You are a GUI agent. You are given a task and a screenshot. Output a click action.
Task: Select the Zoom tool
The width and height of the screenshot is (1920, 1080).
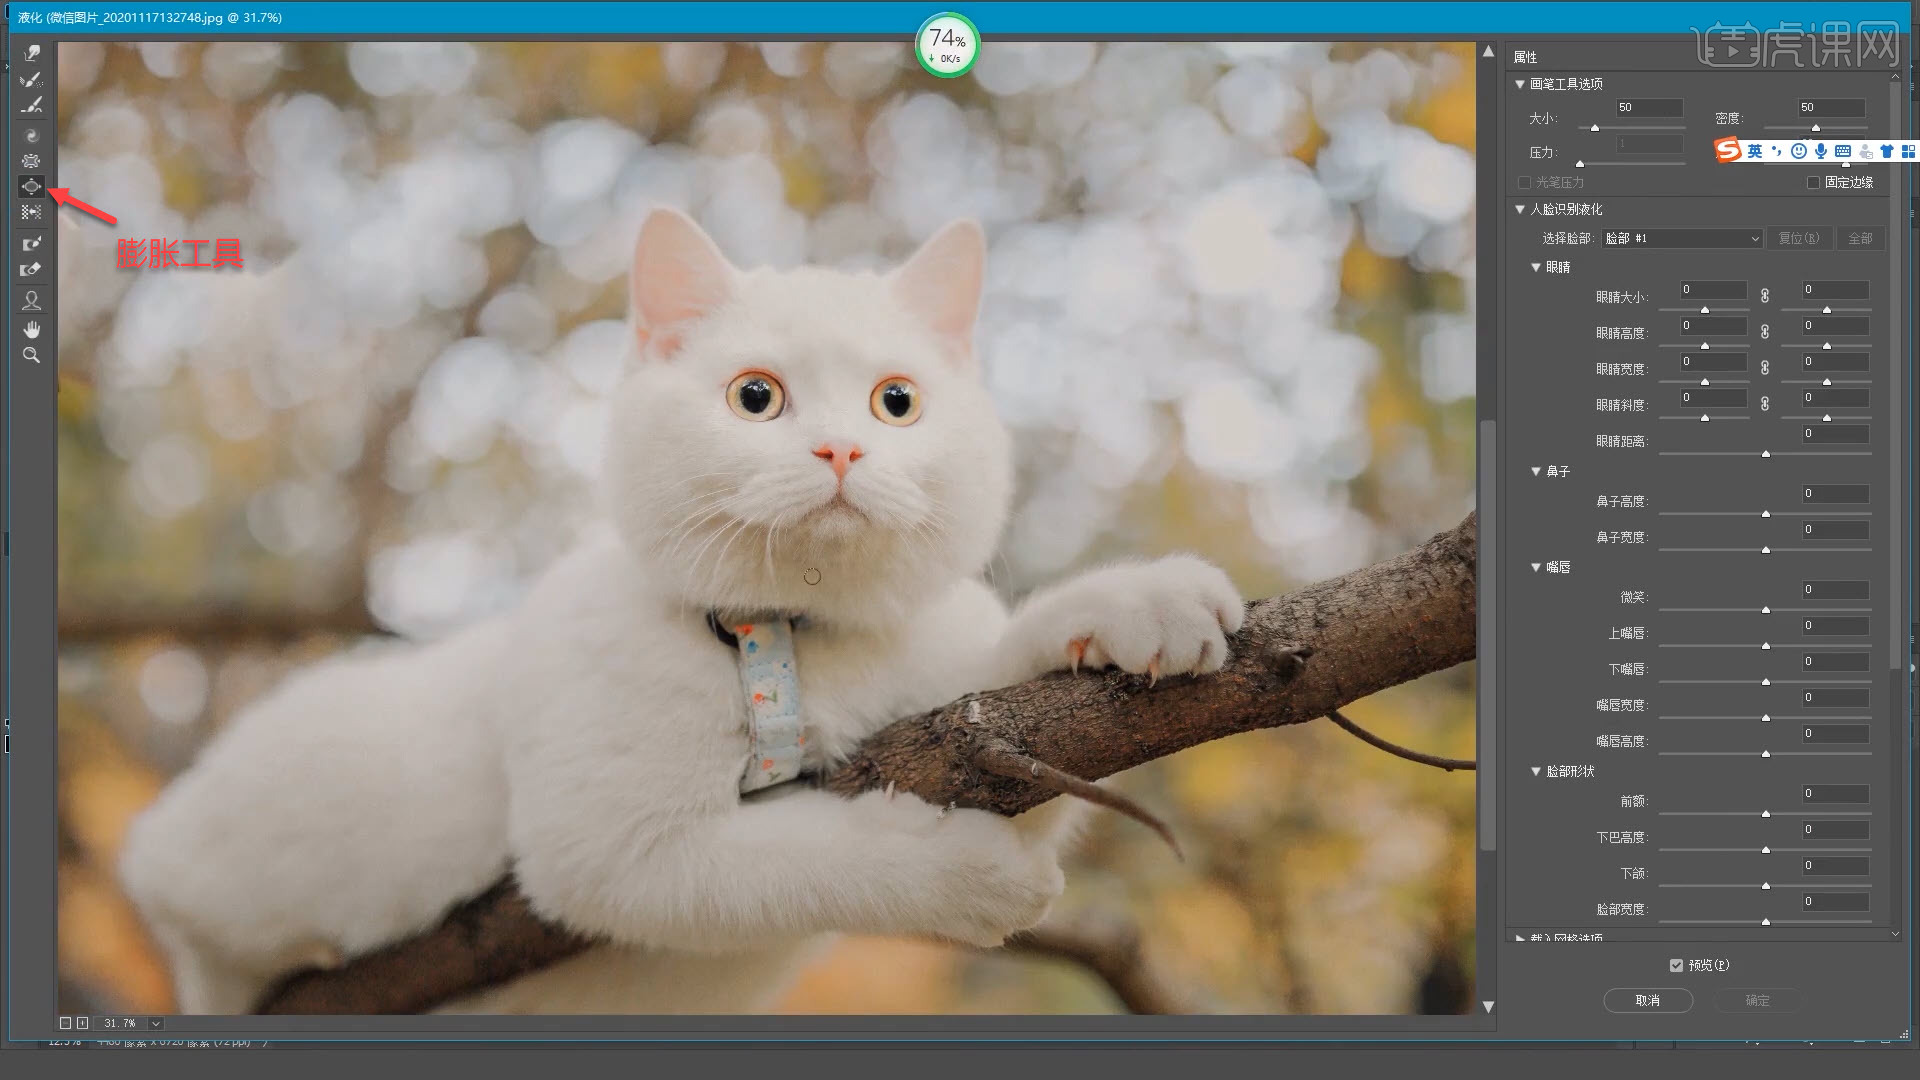pos(32,355)
